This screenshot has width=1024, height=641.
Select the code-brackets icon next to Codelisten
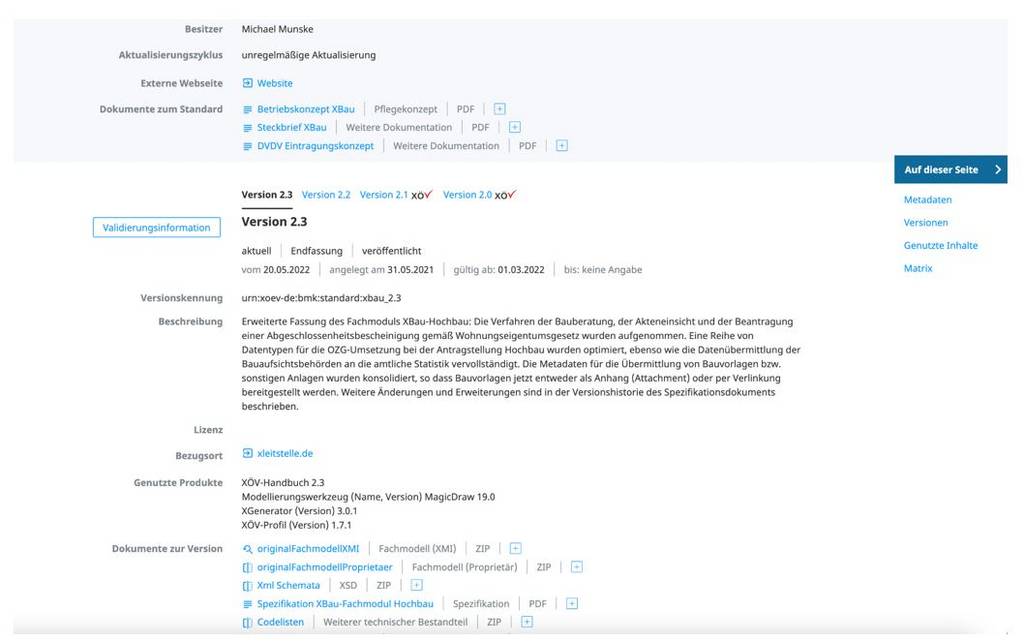click(x=246, y=621)
